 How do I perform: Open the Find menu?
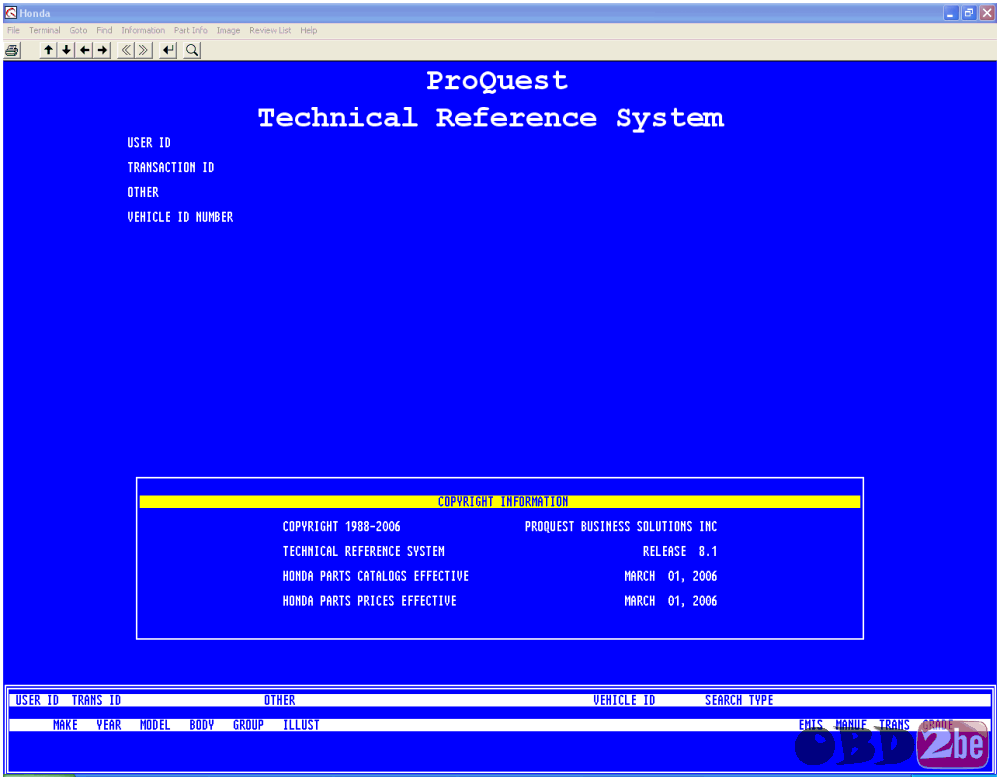(104, 30)
